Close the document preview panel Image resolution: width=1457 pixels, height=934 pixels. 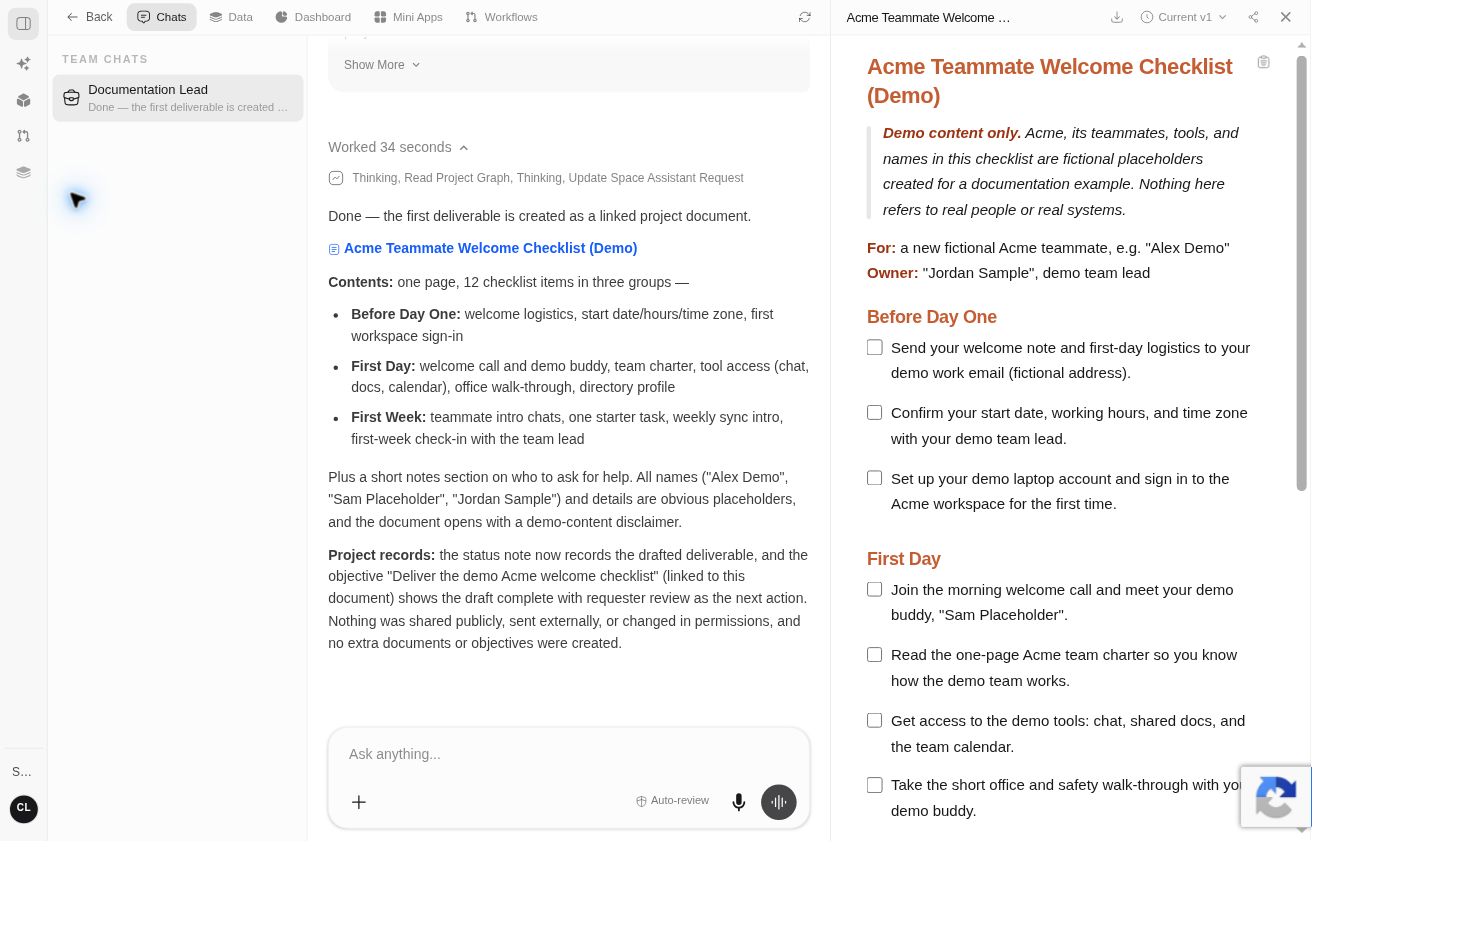pyautogui.click(x=1286, y=17)
